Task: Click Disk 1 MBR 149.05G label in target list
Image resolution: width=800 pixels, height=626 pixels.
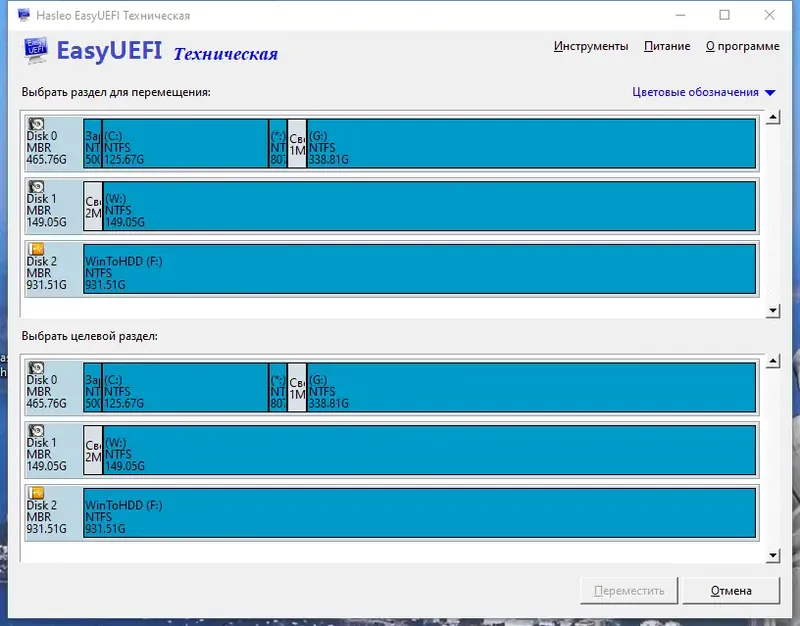Action: pyautogui.click(x=46, y=455)
